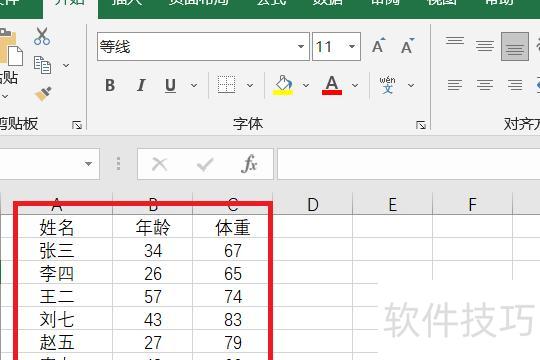Viewport: 540px width, 360px height.
Task: Select cell containing 刘七
Action: pyautogui.click(x=57, y=319)
